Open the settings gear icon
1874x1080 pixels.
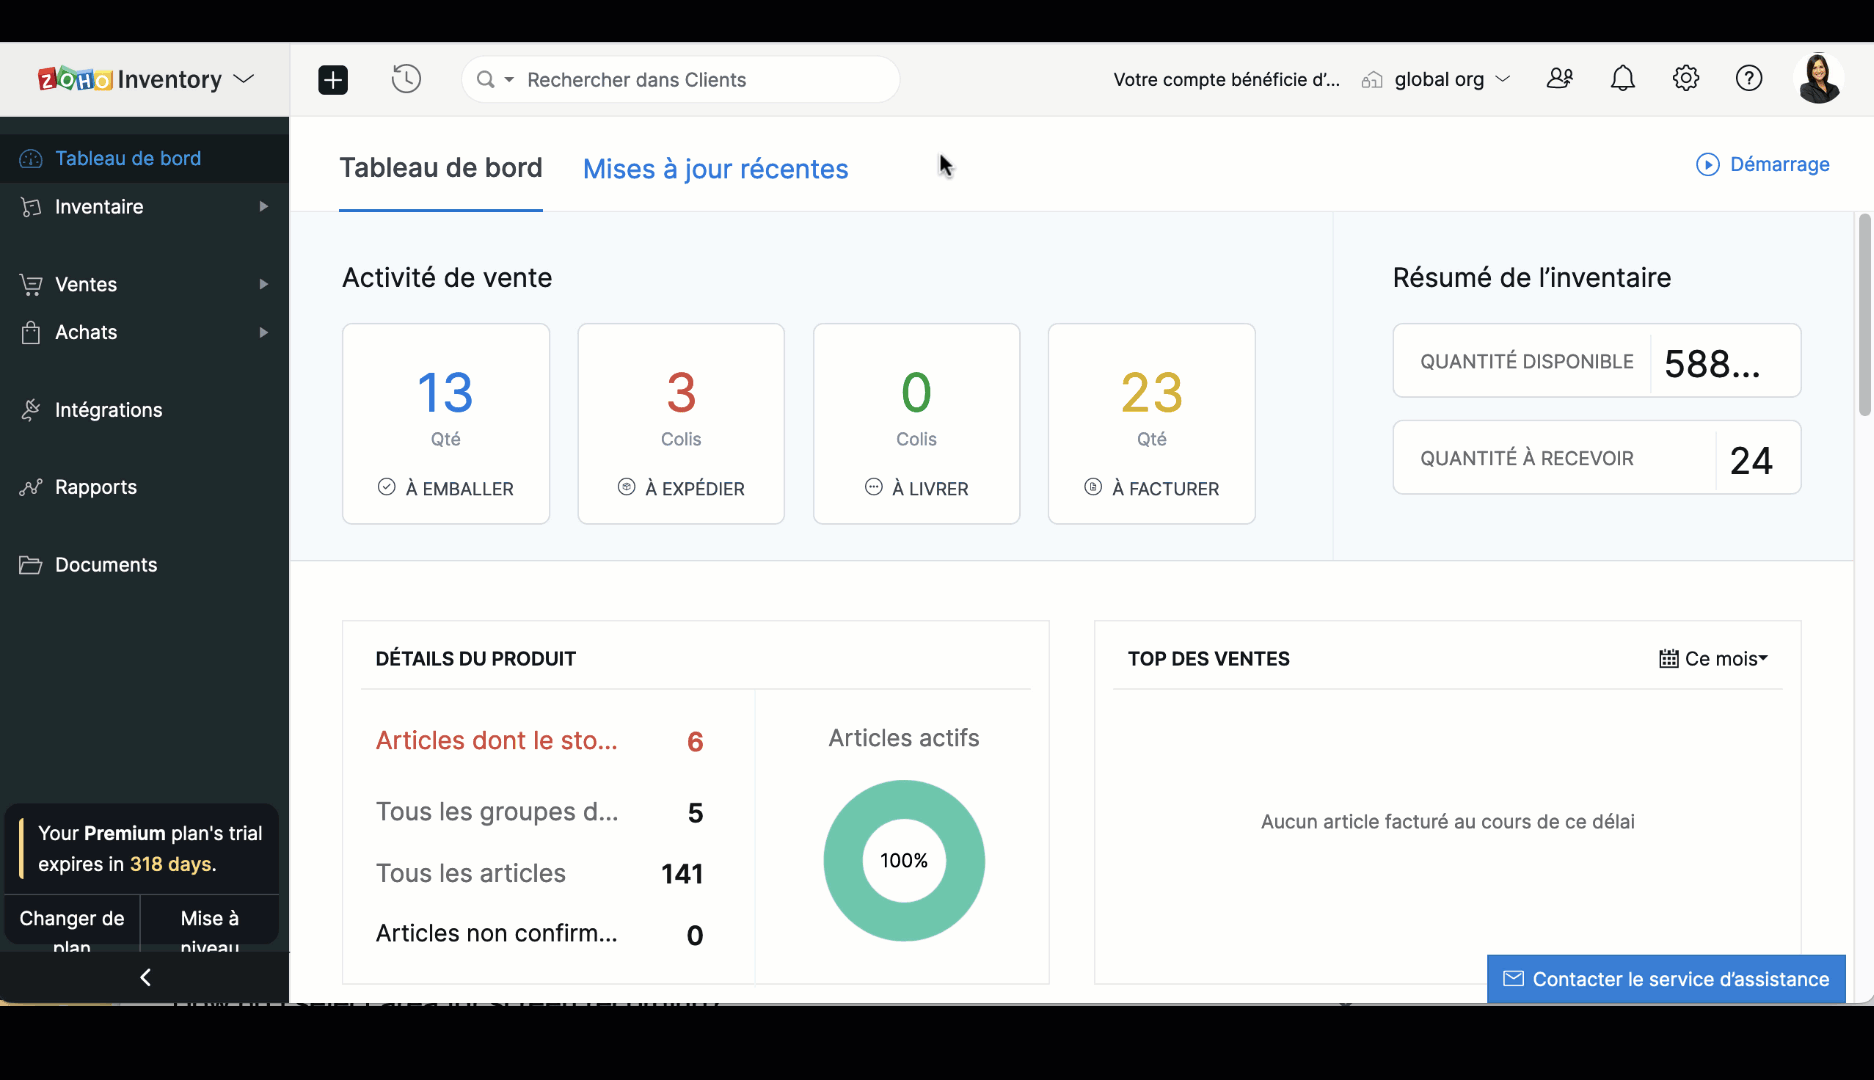pos(1686,78)
